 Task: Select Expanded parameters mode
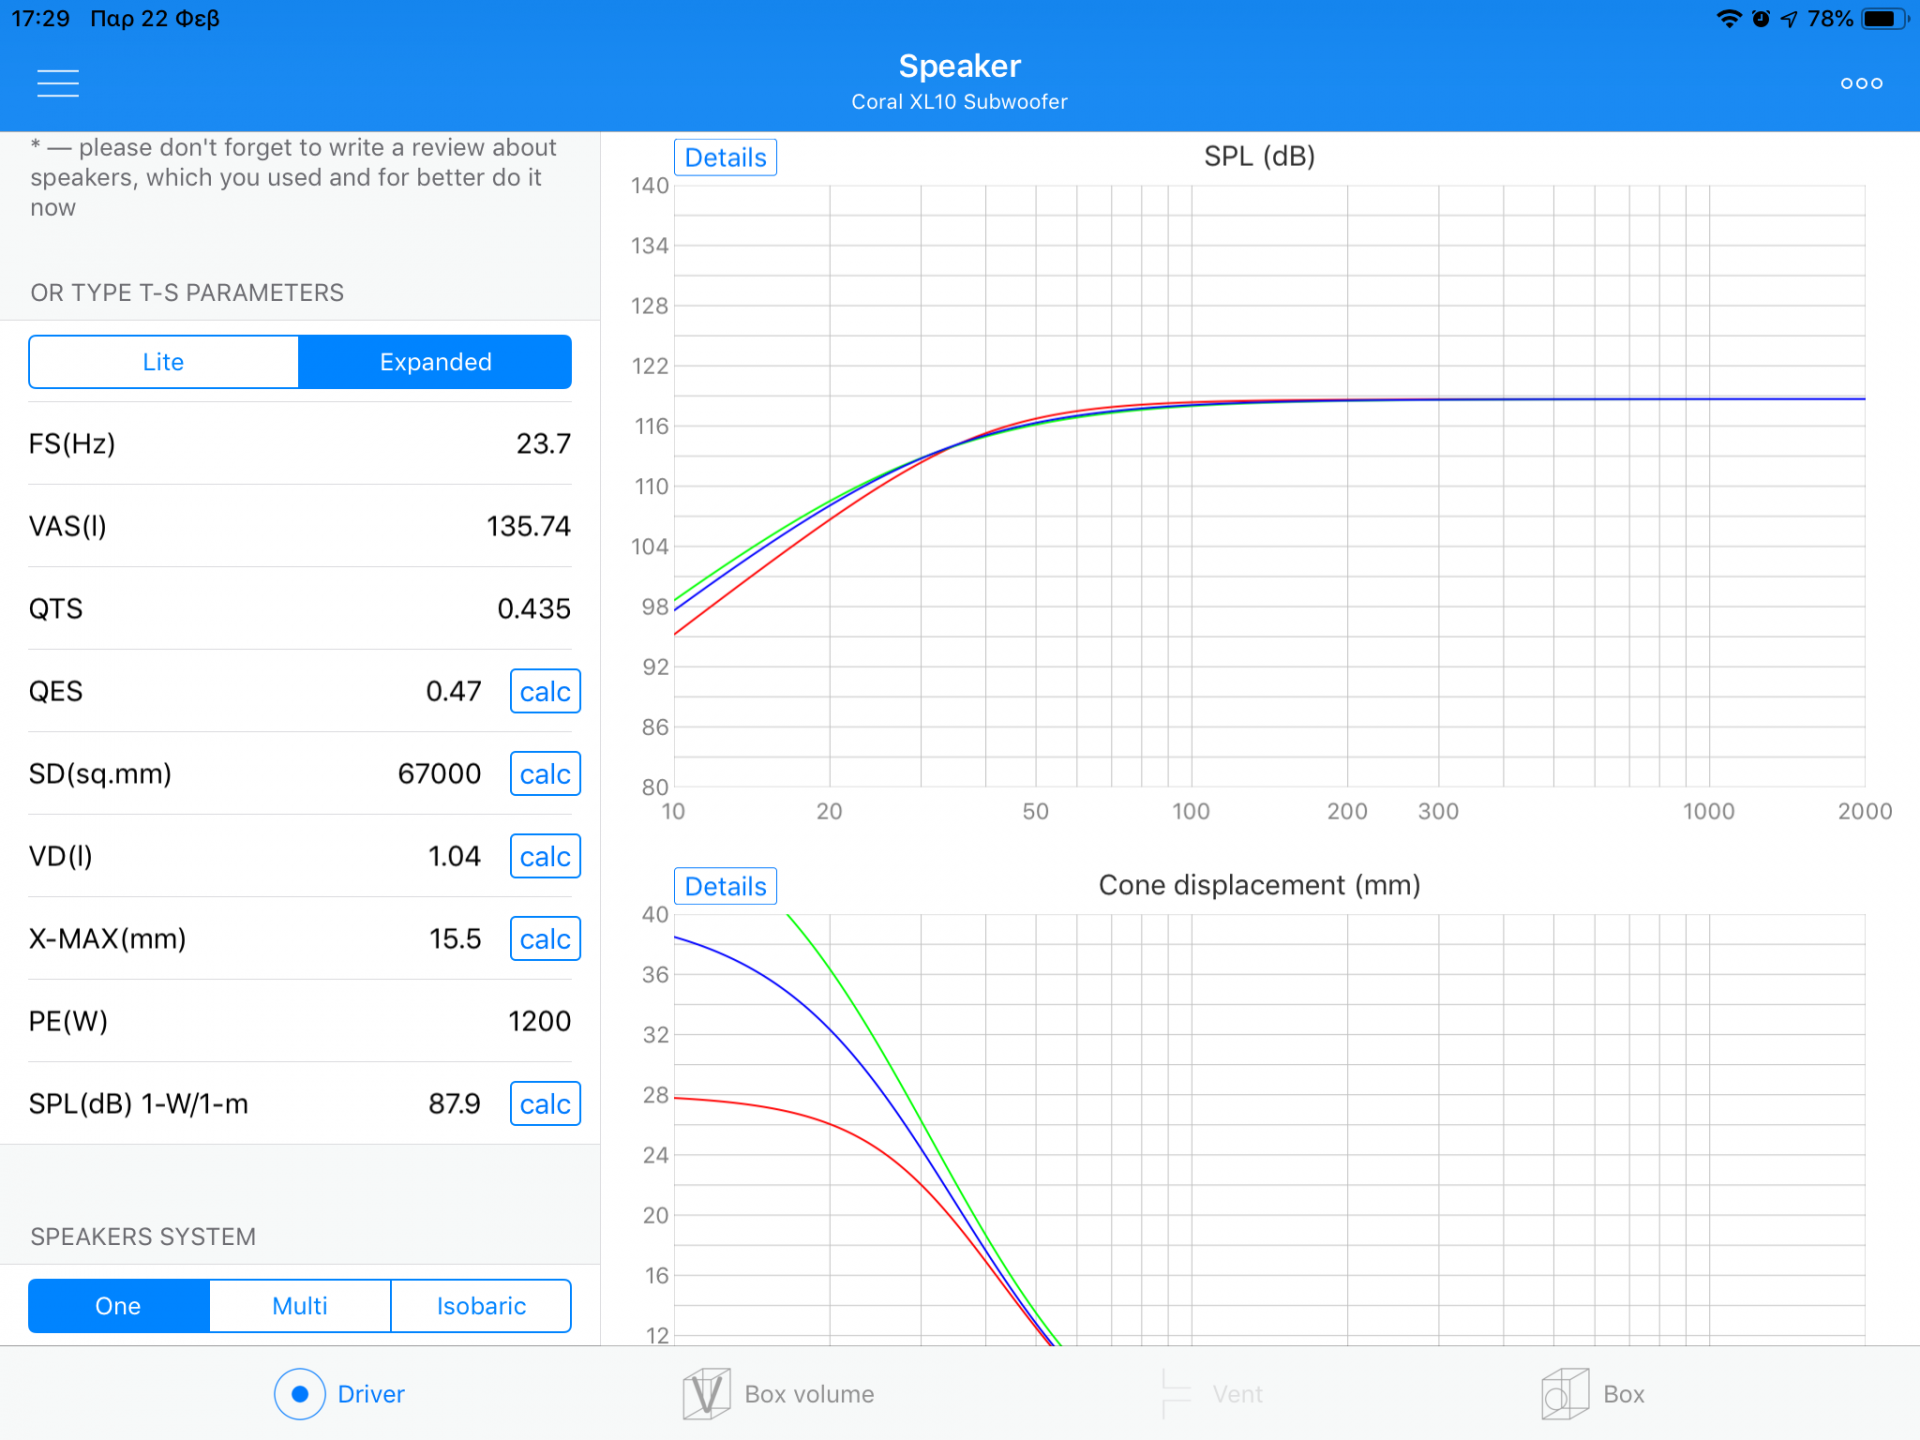tap(435, 362)
